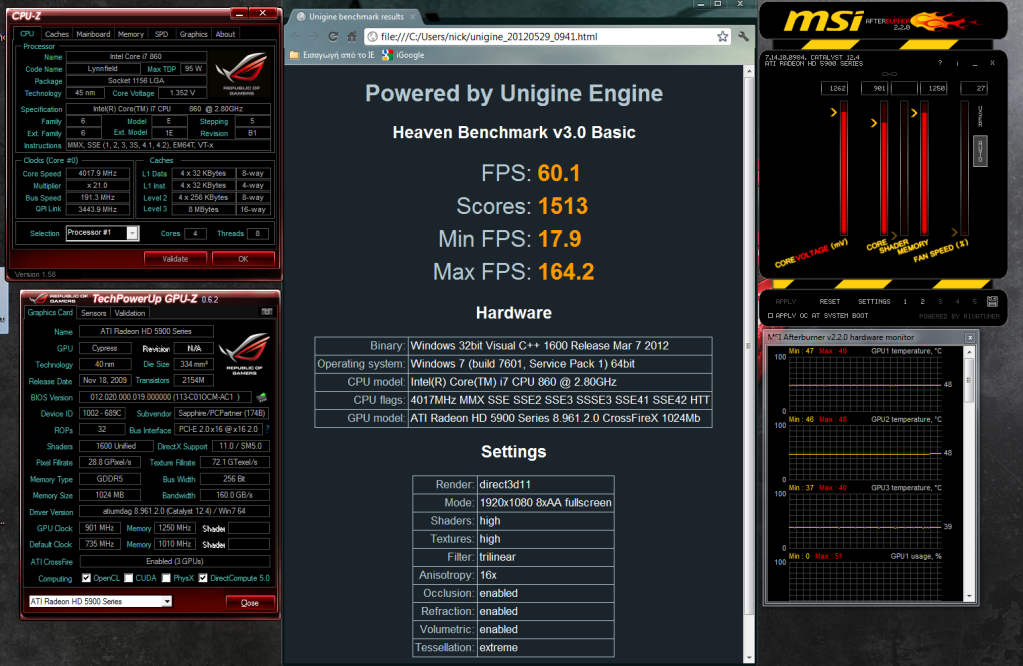Click the 'Tessellation' extreme setting row
This screenshot has width=1023, height=666.
tap(513, 648)
